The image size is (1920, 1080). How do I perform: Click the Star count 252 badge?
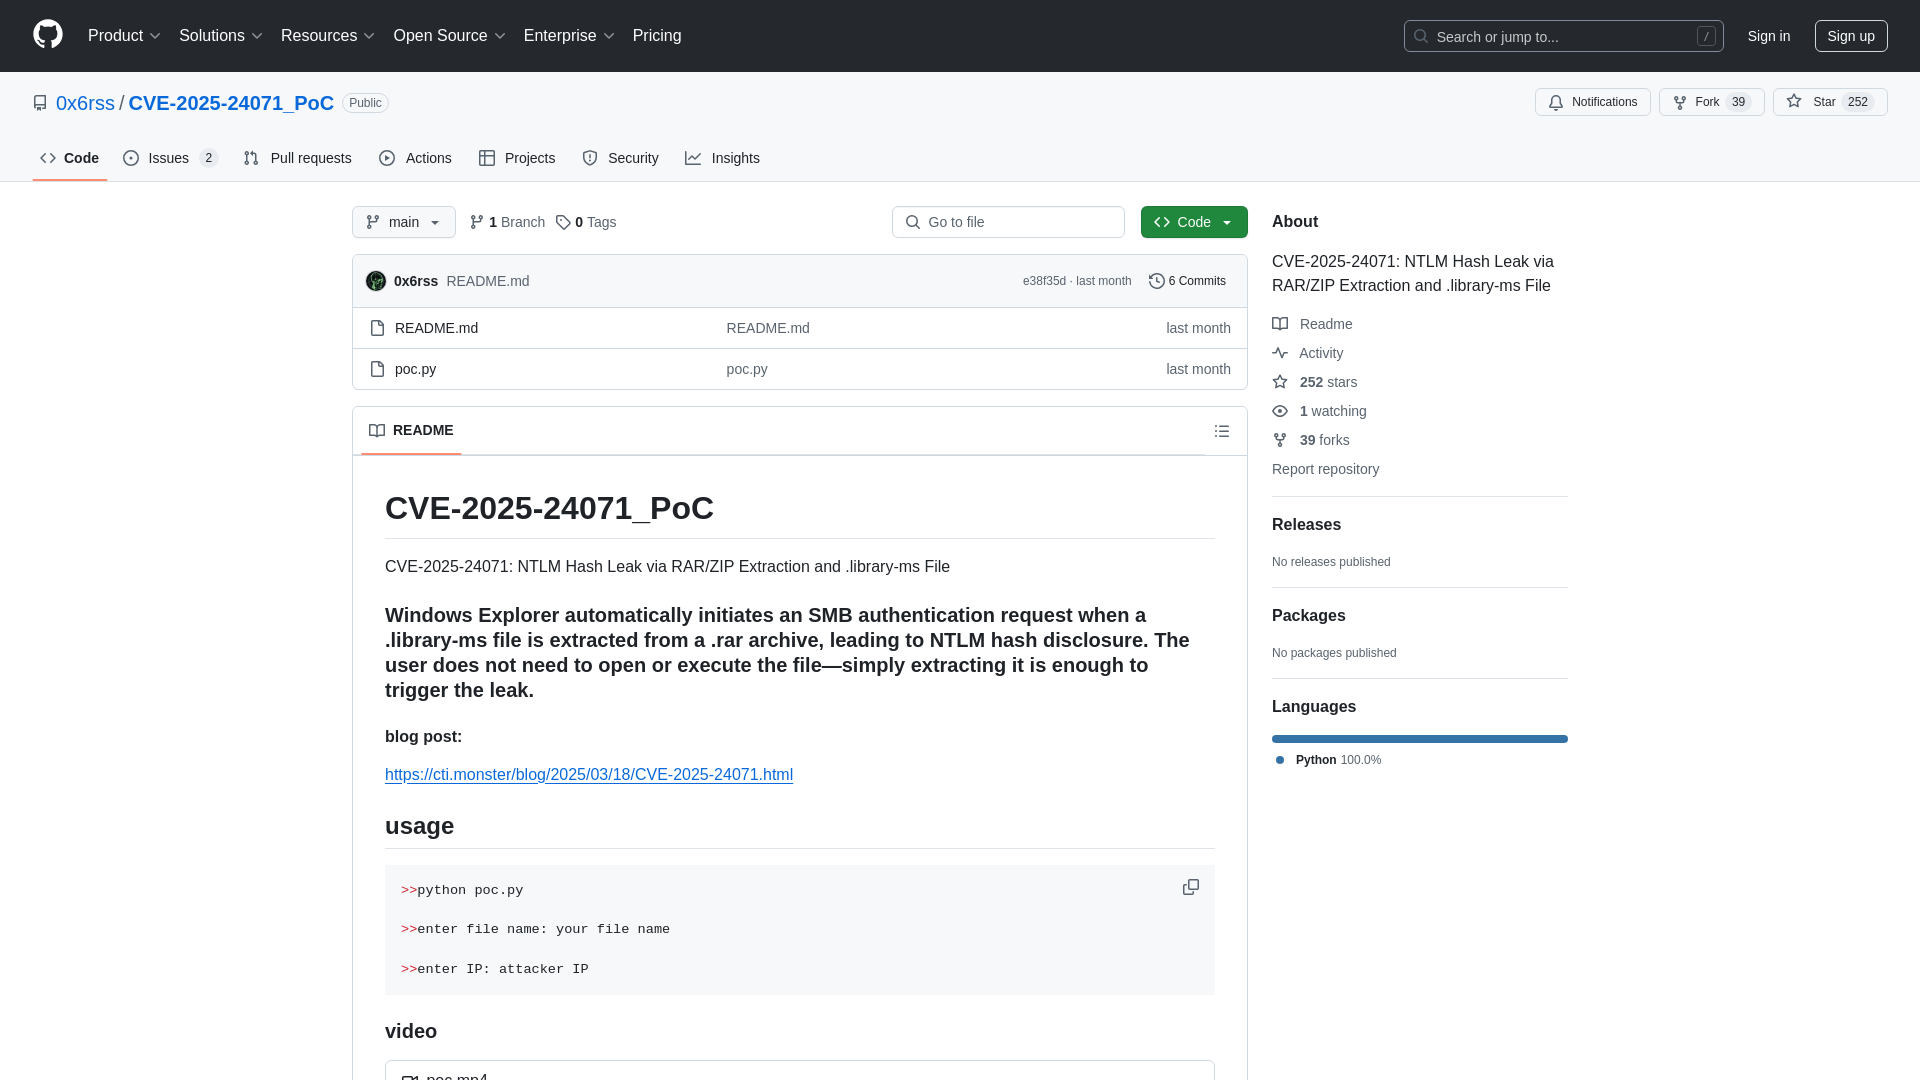tap(1858, 102)
